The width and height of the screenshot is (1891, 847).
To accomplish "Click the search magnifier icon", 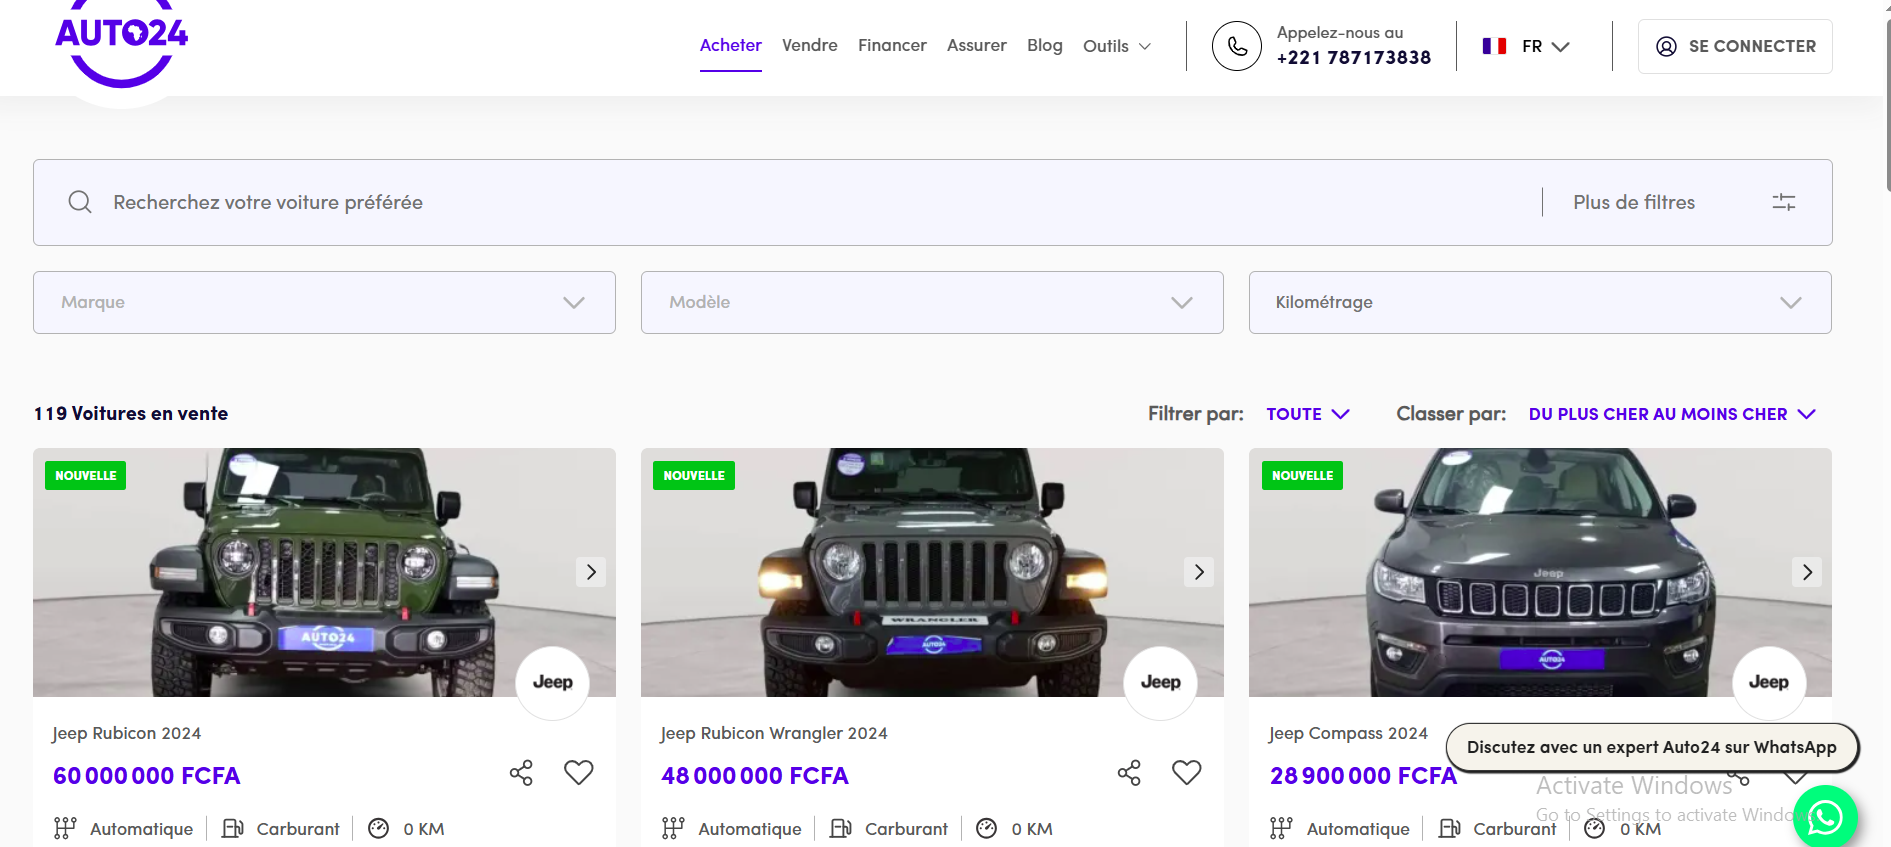I will [80, 202].
